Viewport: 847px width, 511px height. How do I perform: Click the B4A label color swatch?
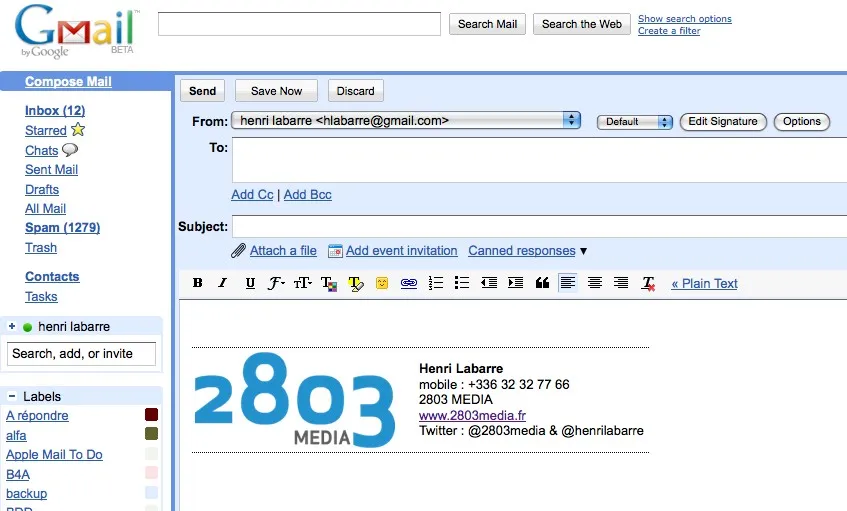pos(151,473)
